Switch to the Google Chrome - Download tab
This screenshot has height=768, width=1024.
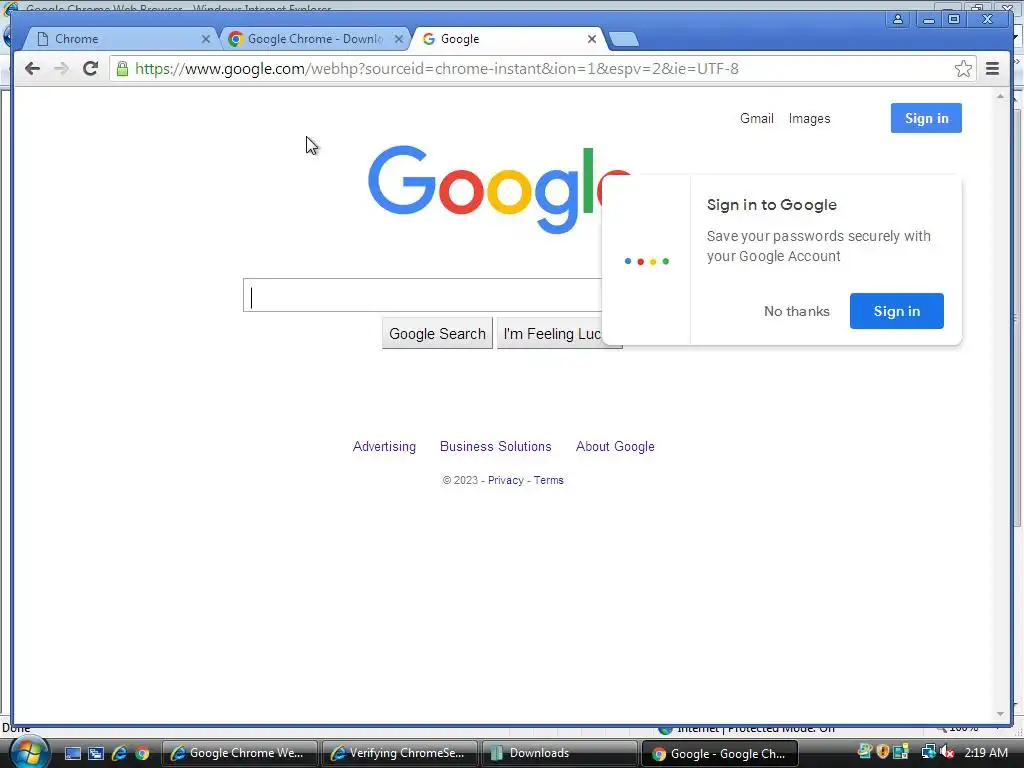313,39
